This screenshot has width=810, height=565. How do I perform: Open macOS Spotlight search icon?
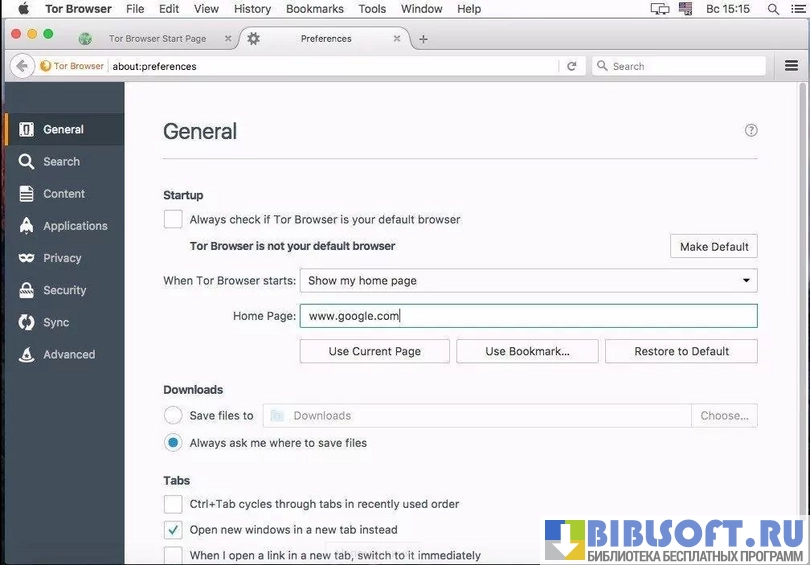[x=773, y=9]
